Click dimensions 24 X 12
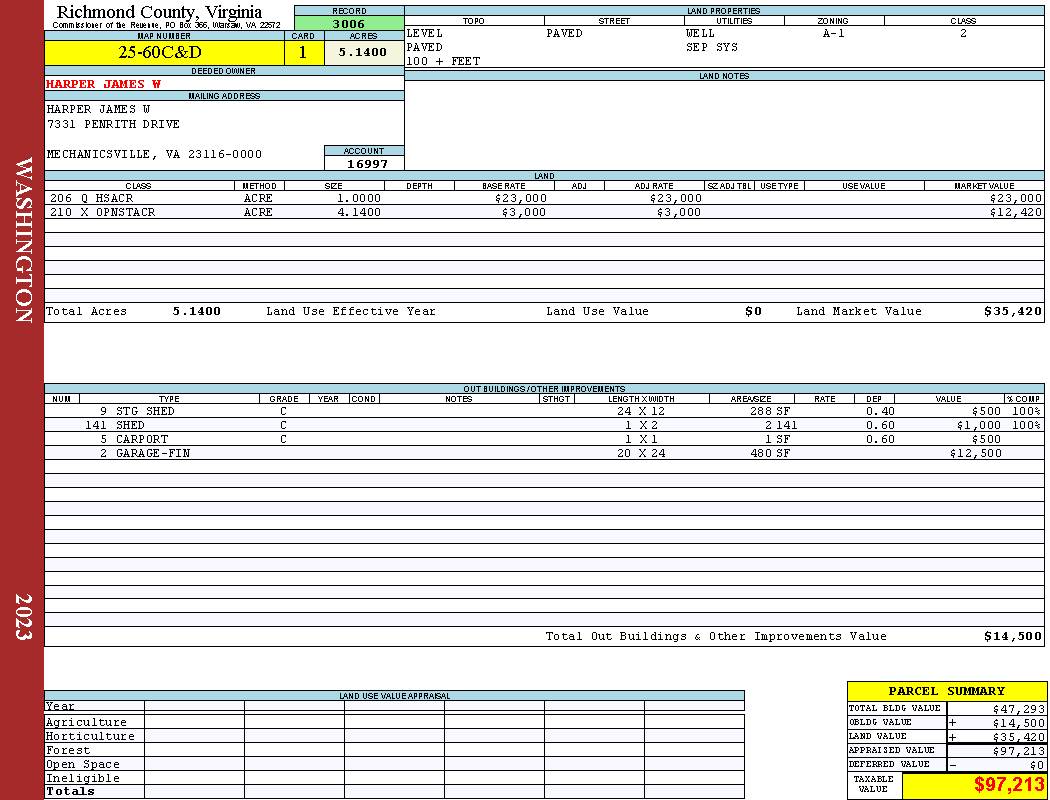Screen dimensions: 1050x800 click(x=641, y=411)
